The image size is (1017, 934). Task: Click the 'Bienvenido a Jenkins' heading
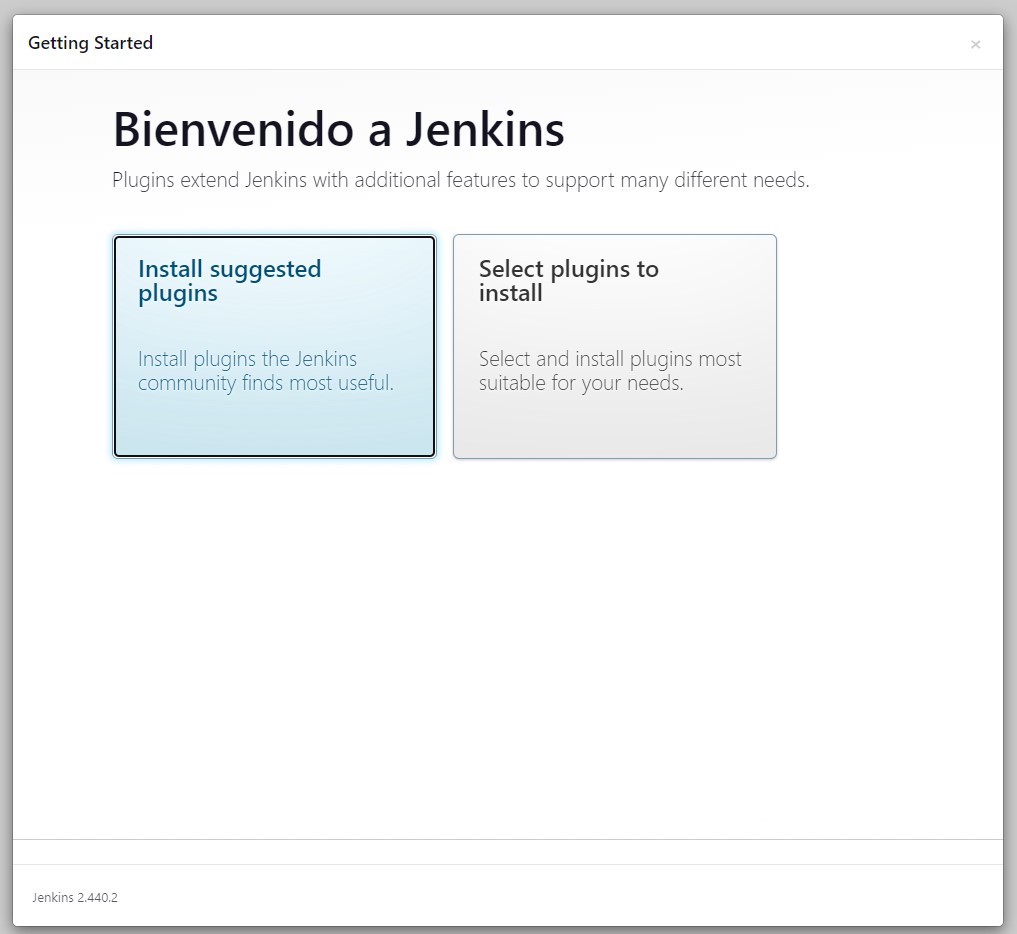[x=339, y=130]
